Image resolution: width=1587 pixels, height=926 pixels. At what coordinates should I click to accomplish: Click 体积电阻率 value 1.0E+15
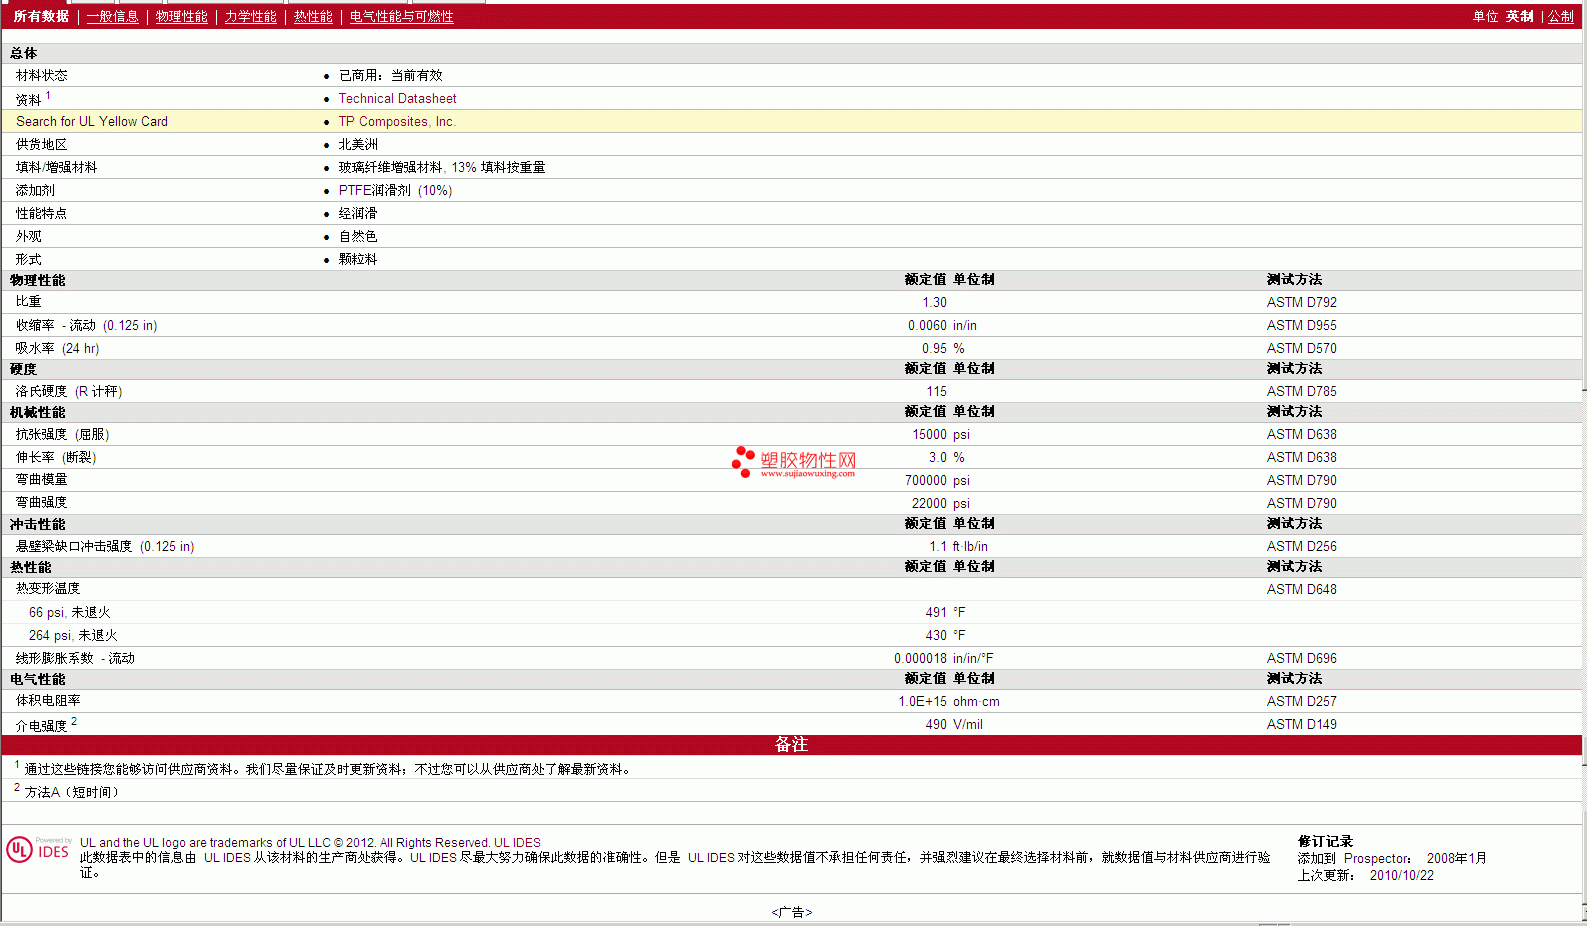(922, 701)
